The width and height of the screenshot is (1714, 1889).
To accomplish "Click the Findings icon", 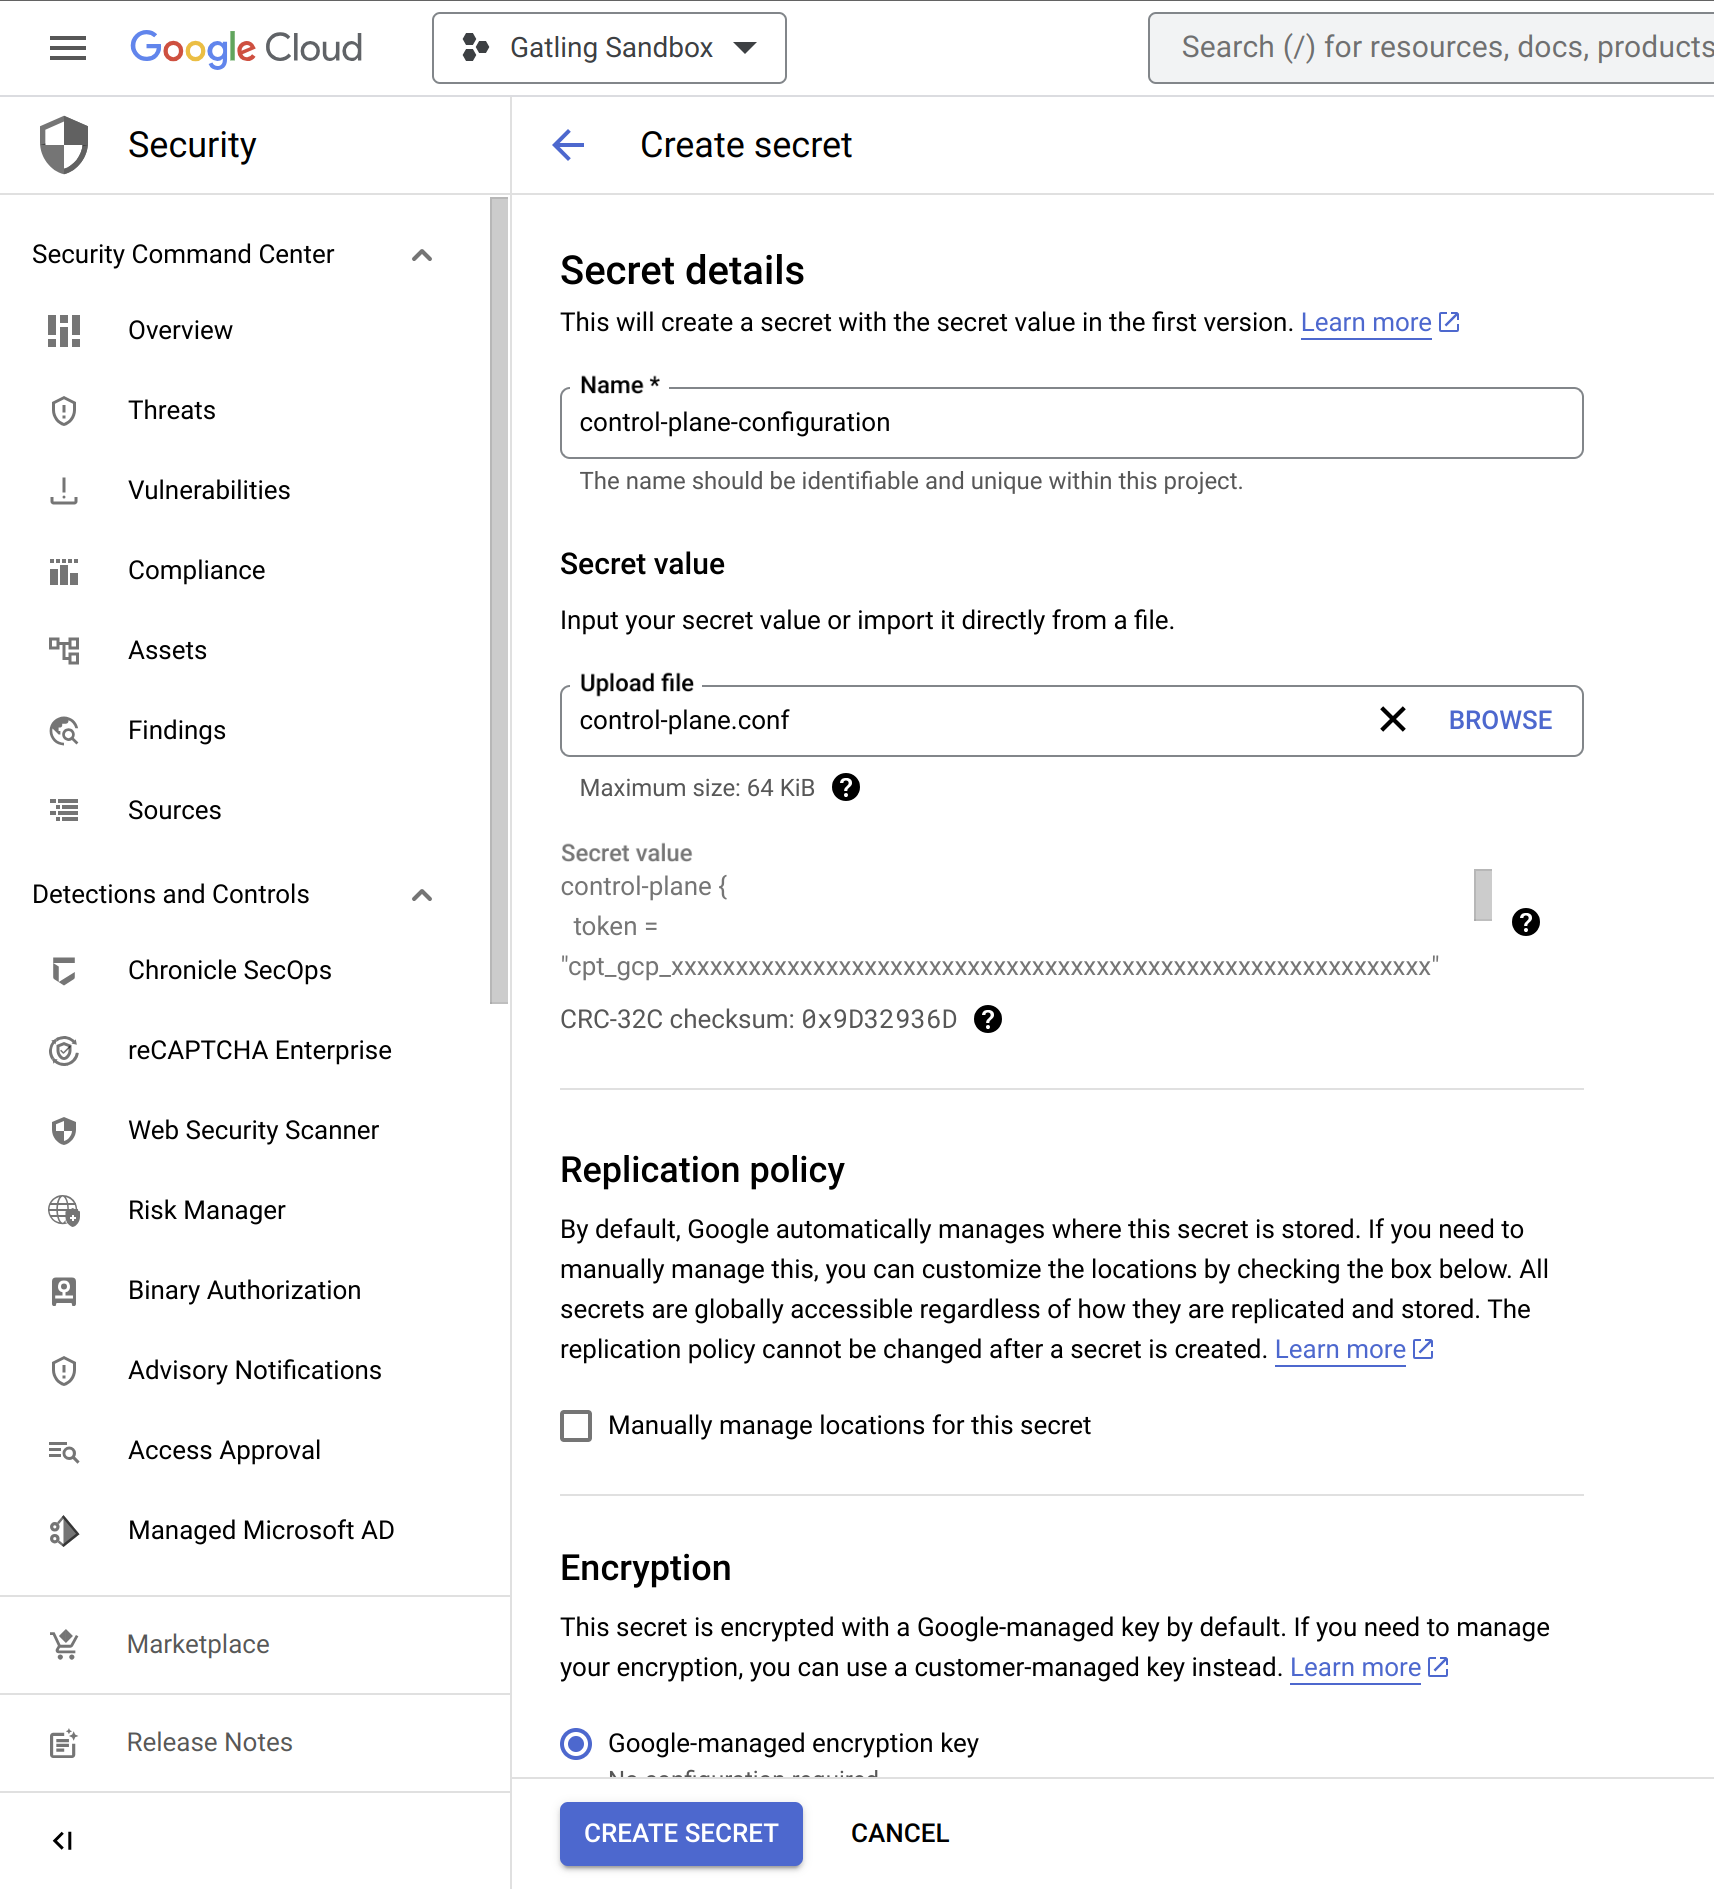I will coord(64,730).
